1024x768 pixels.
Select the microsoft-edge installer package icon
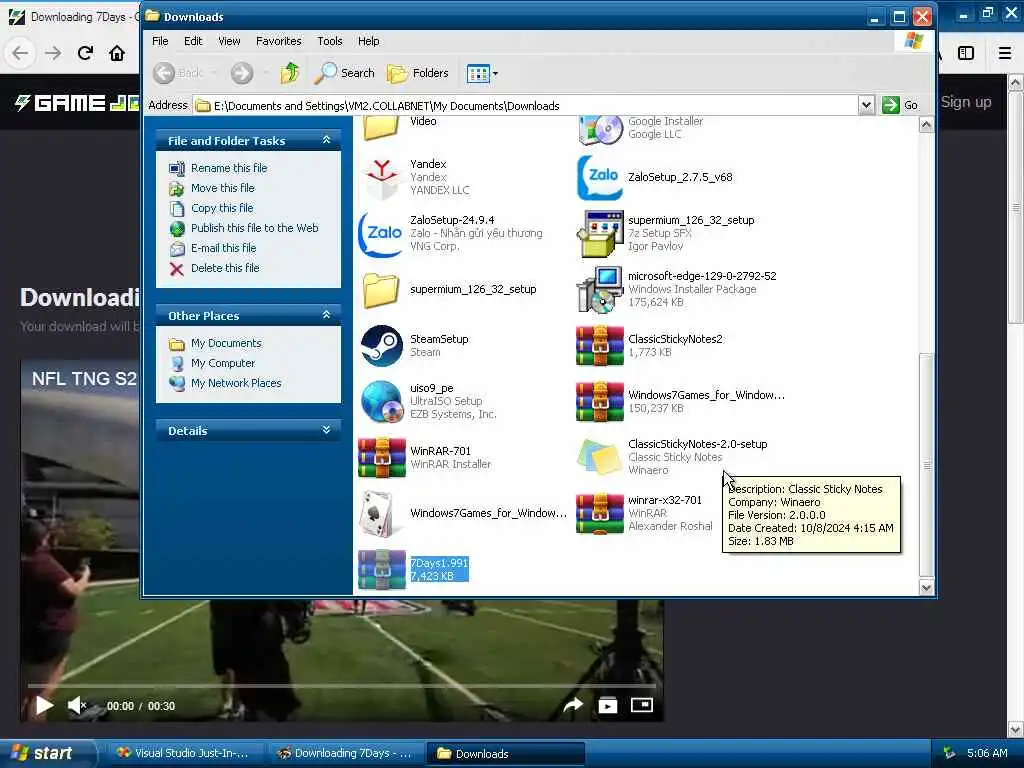(600, 289)
